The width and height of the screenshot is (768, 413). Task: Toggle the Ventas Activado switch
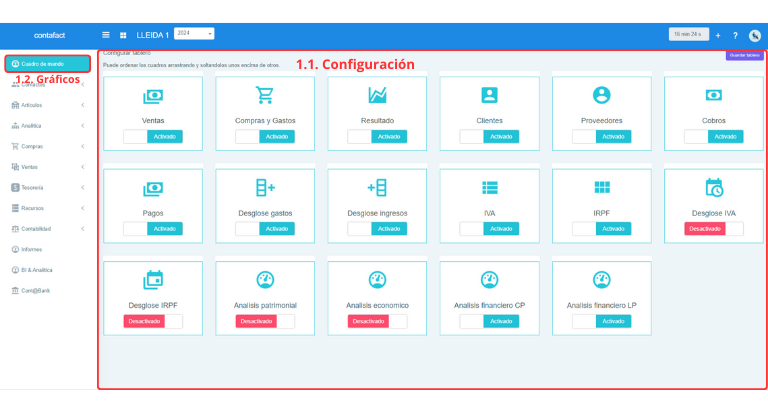(153, 137)
